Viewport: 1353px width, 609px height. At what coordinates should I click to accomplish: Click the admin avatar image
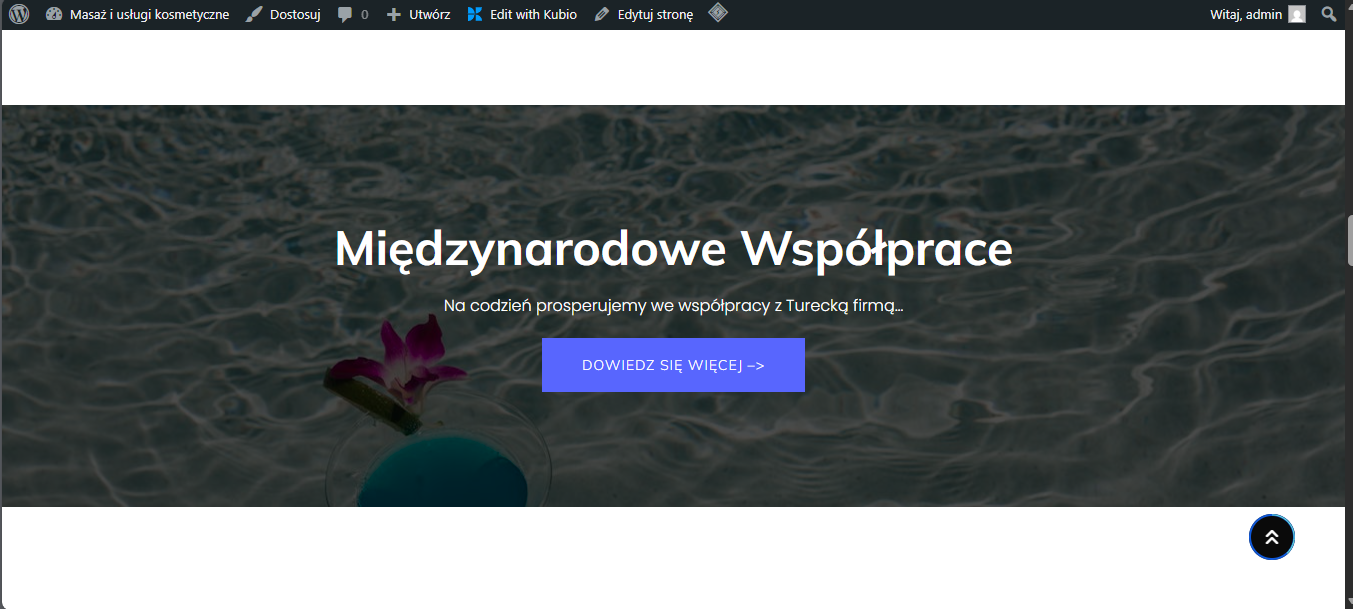click(x=1297, y=14)
